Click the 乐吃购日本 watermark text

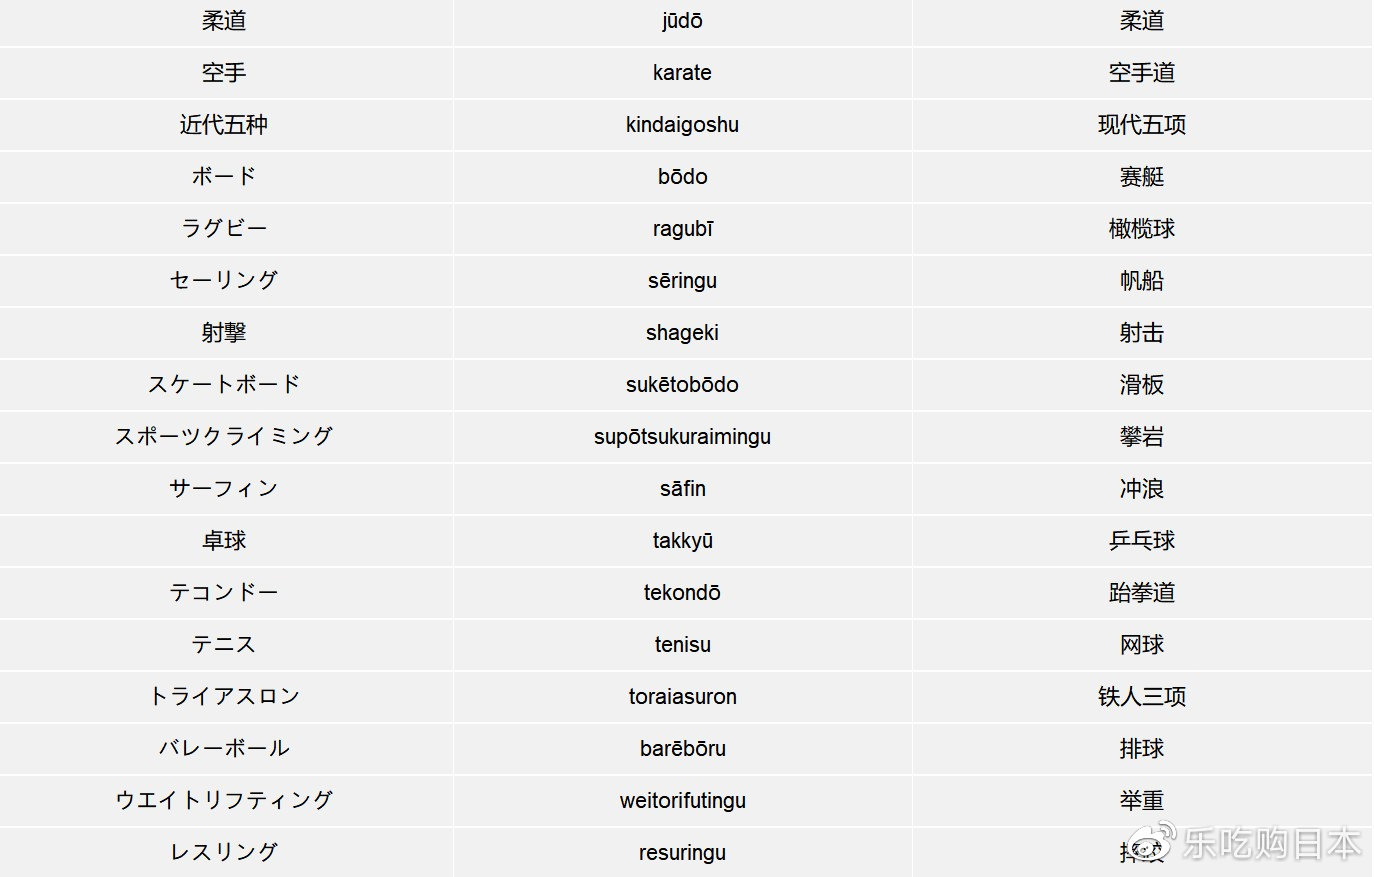point(1271,844)
